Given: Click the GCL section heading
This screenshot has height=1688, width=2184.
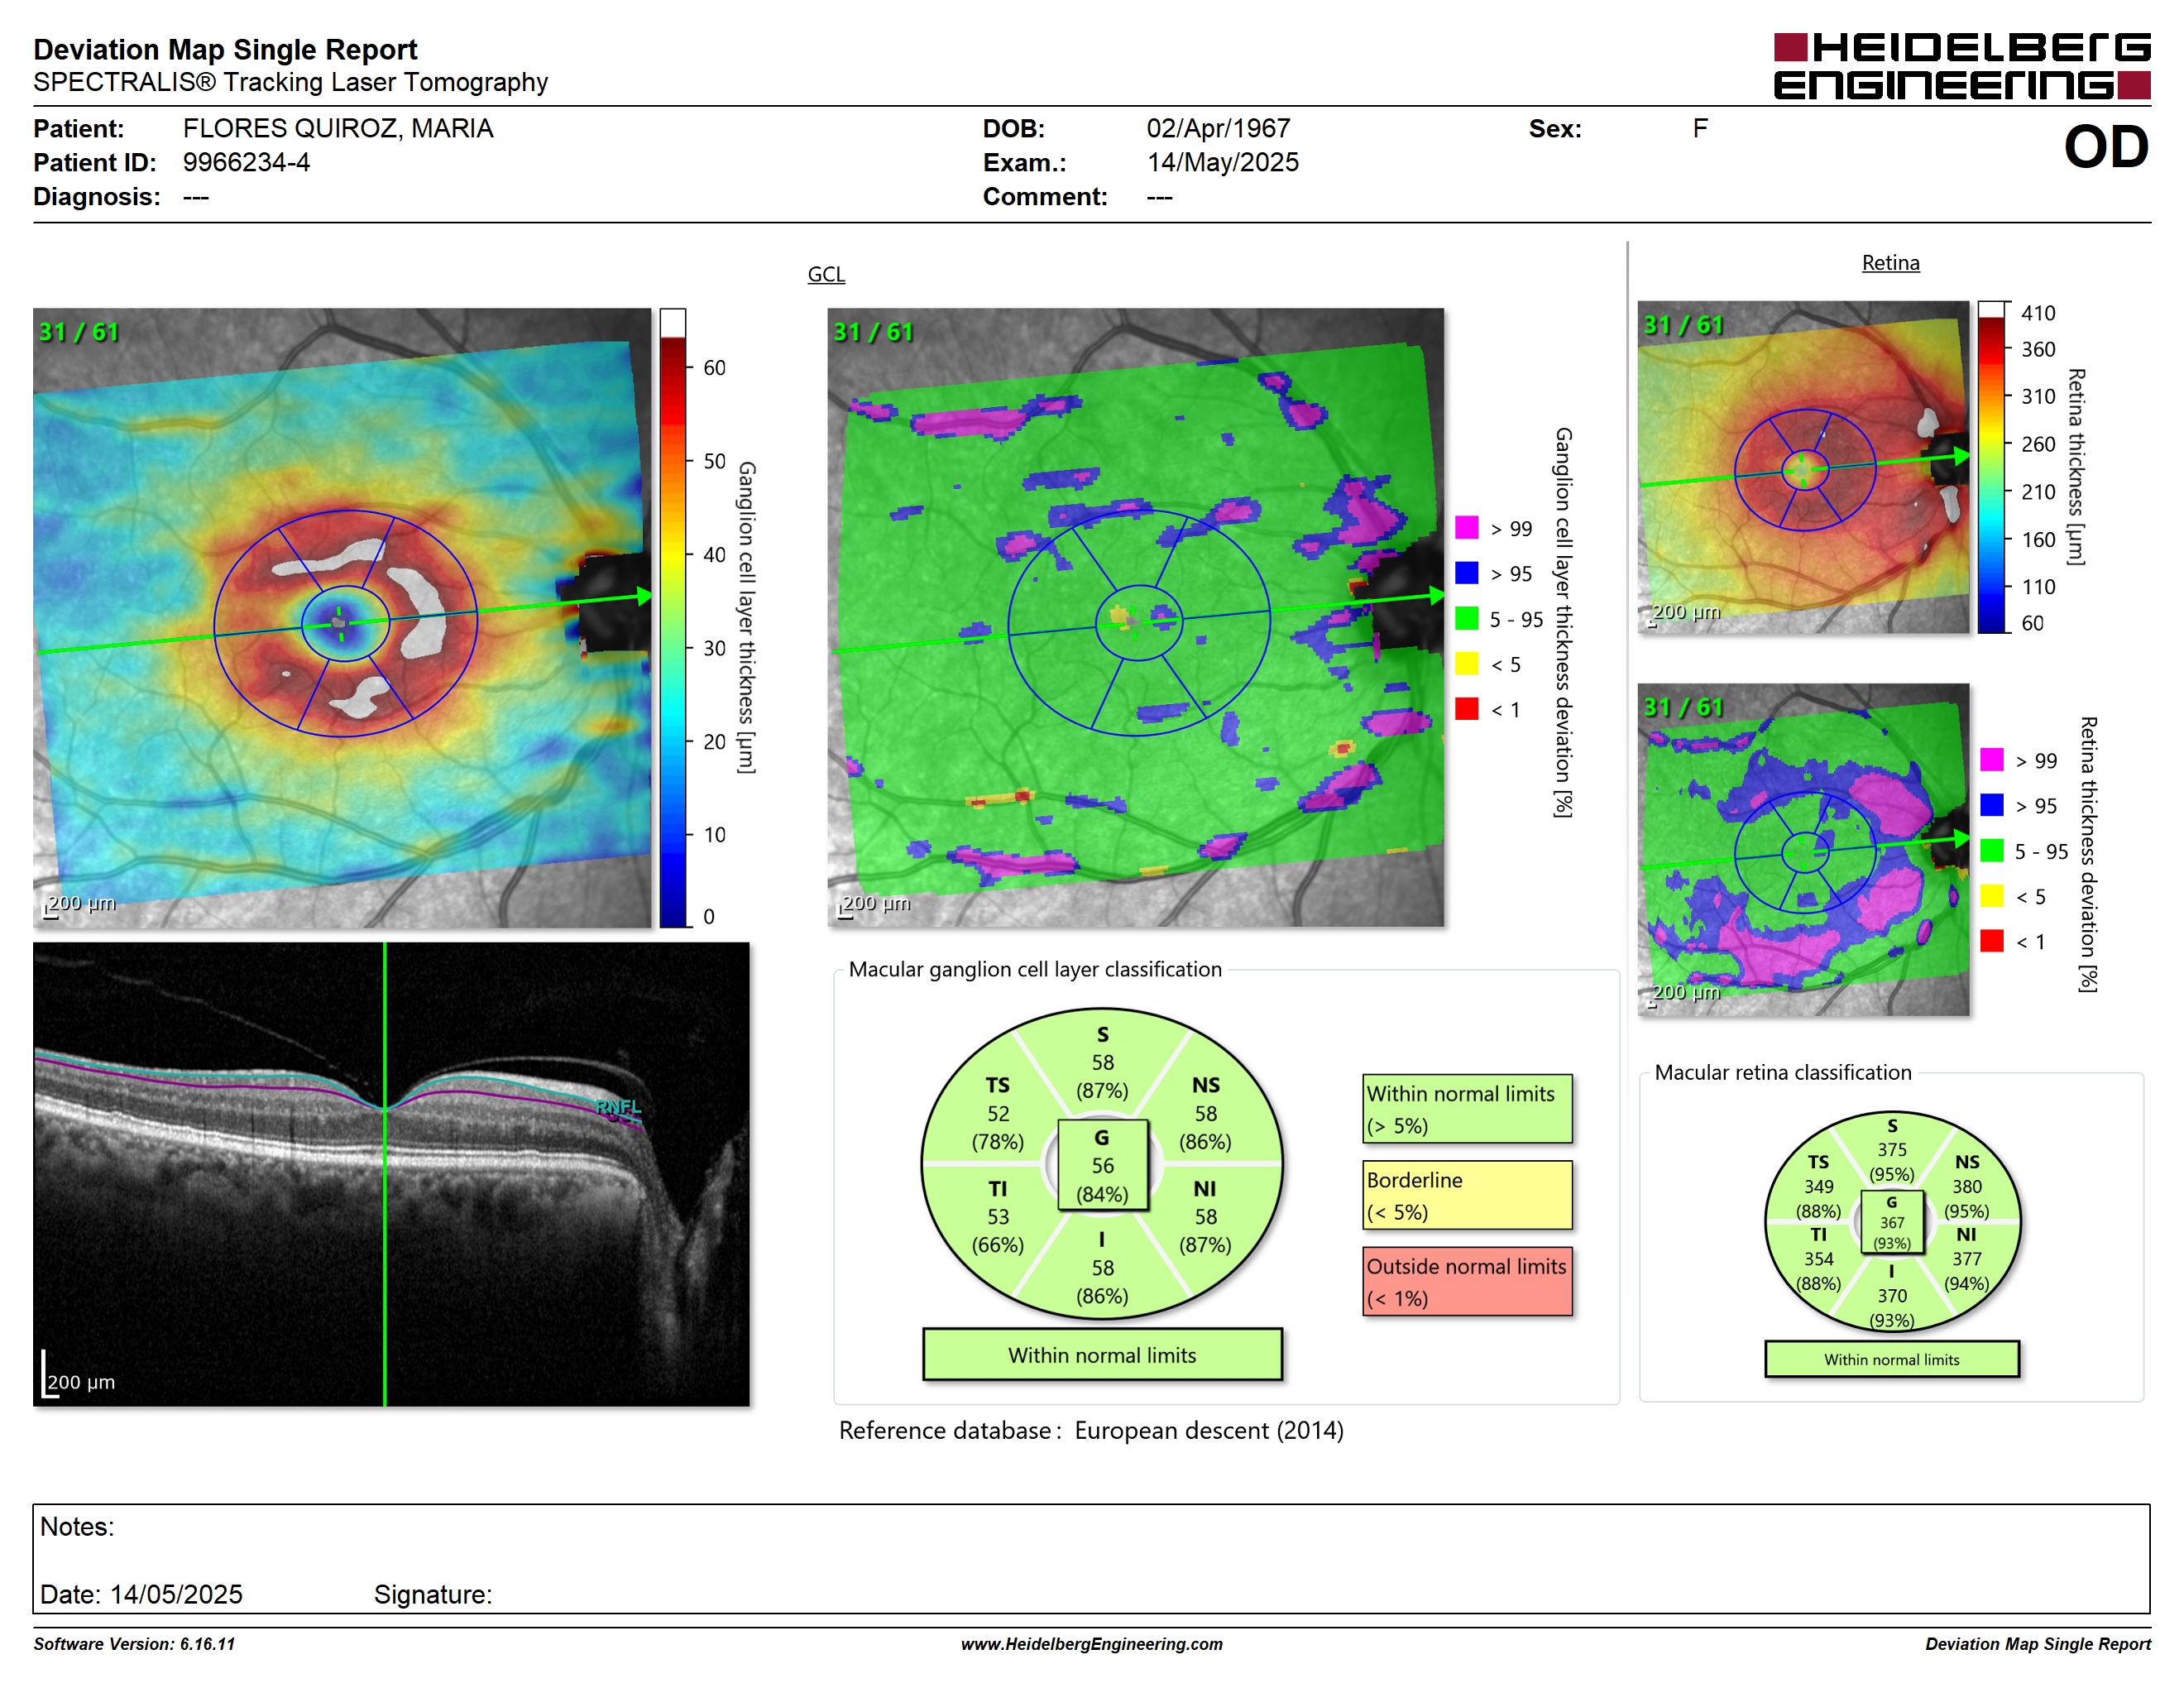Looking at the screenshot, I should [826, 274].
